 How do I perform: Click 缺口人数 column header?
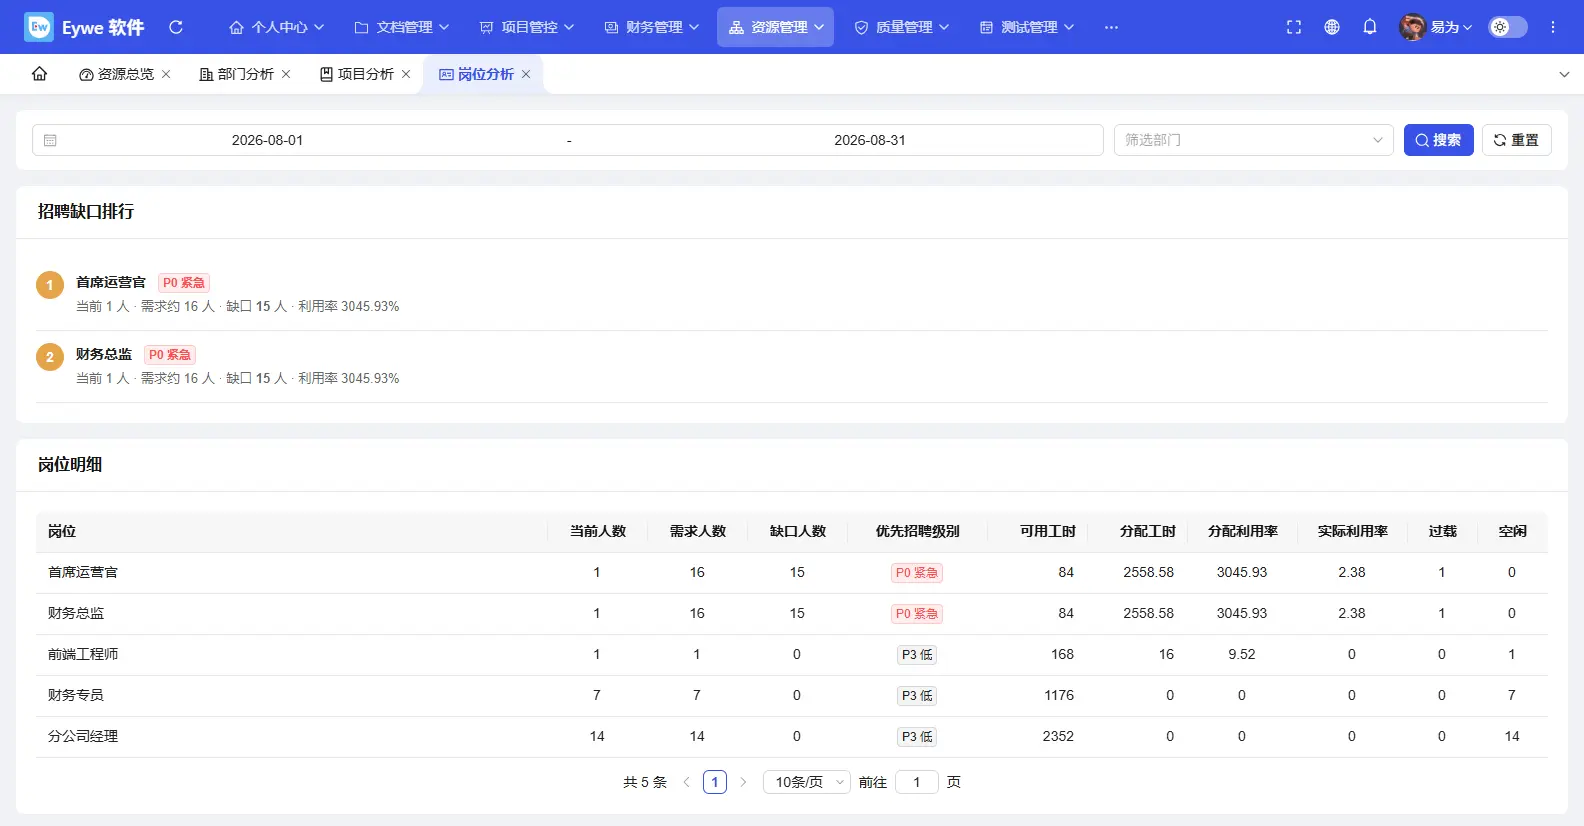pos(798,531)
